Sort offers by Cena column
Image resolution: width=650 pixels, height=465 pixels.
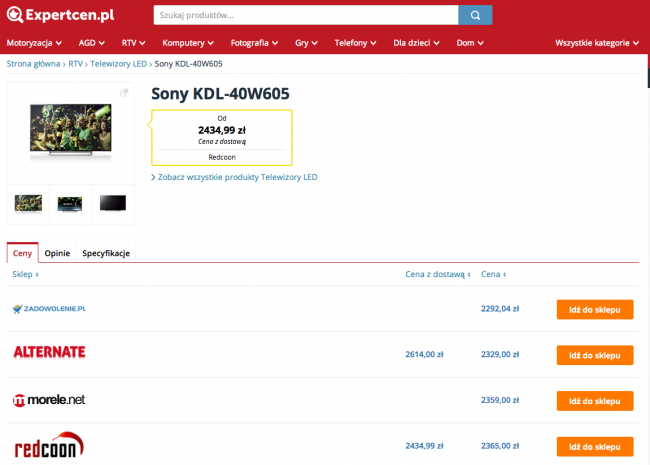(493, 274)
